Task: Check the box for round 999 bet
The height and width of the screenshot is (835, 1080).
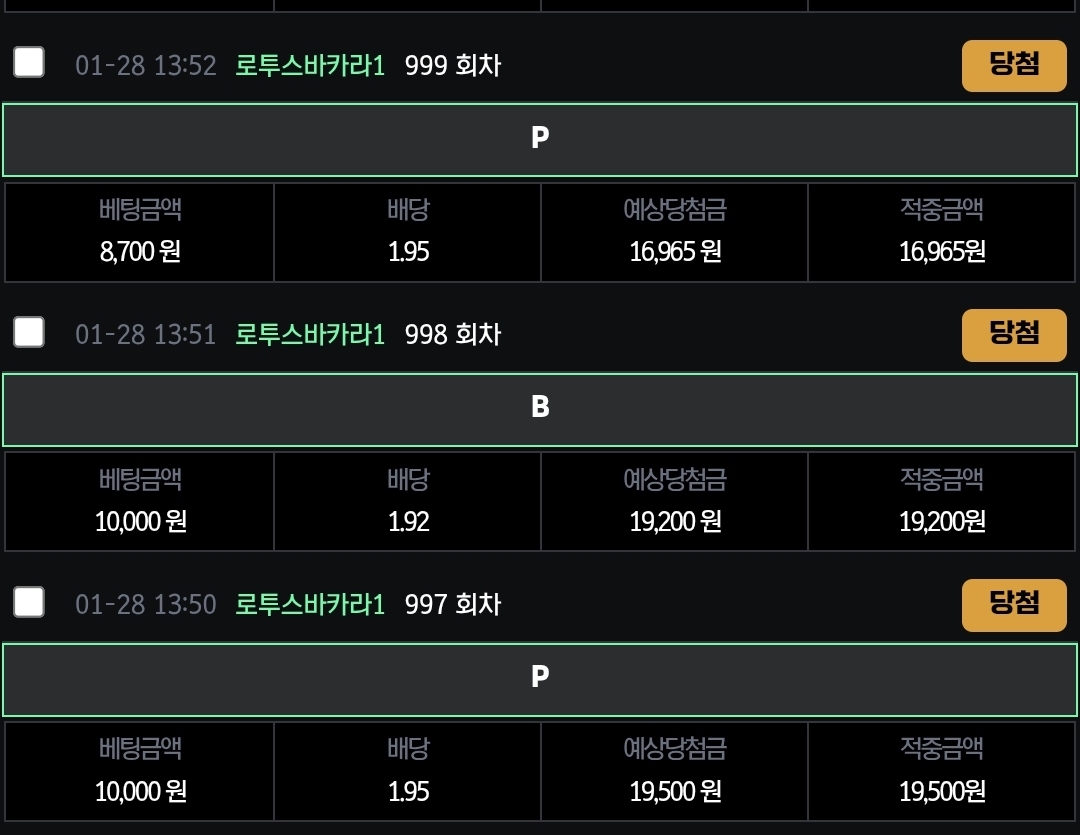Action: pyautogui.click(x=29, y=62)
